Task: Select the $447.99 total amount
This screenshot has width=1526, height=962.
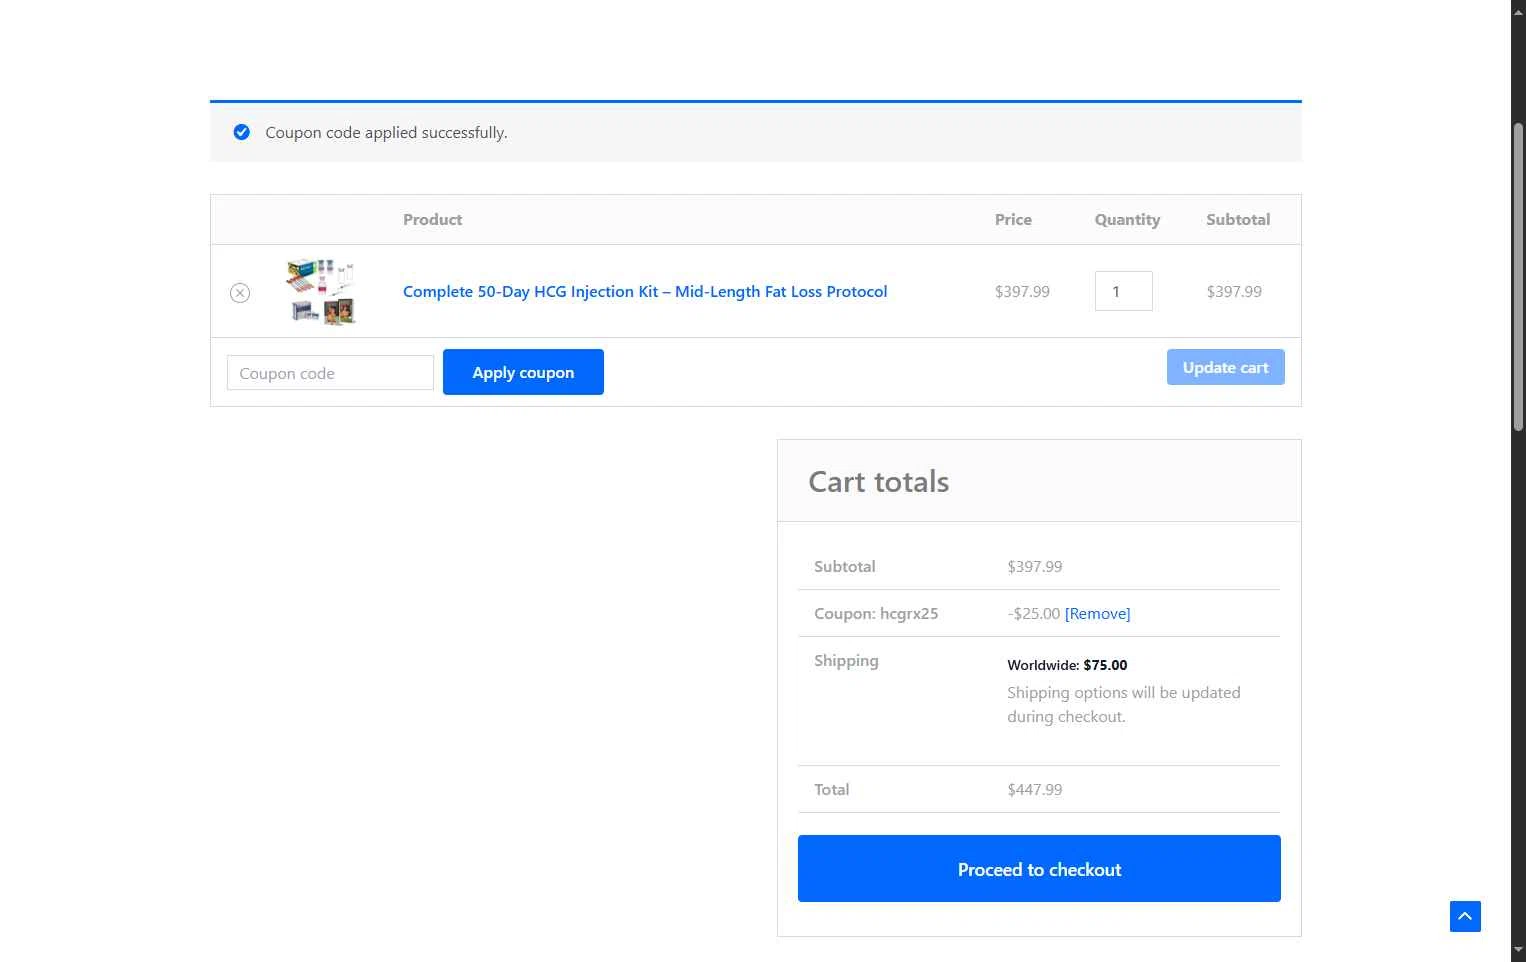Action: coord(1035,789)
